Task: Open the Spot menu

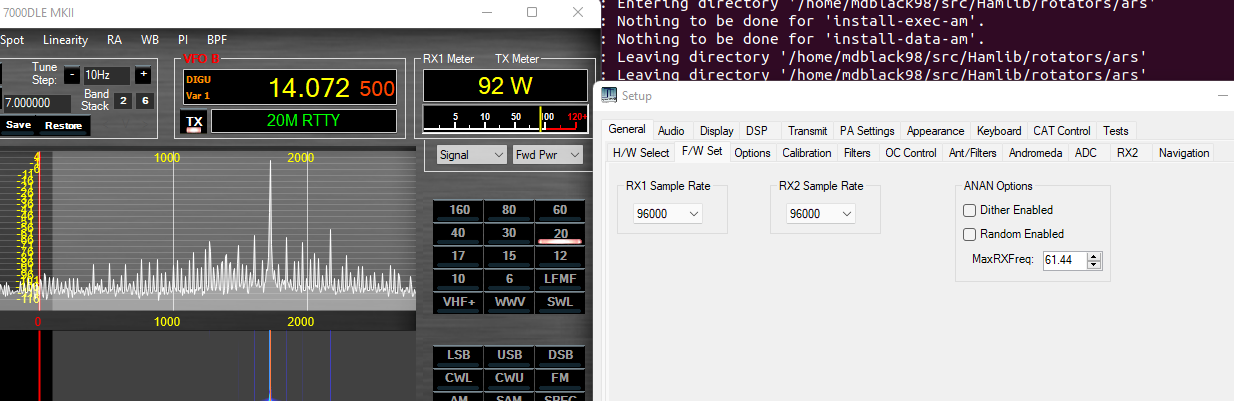Action: click(x=12, y=40)
